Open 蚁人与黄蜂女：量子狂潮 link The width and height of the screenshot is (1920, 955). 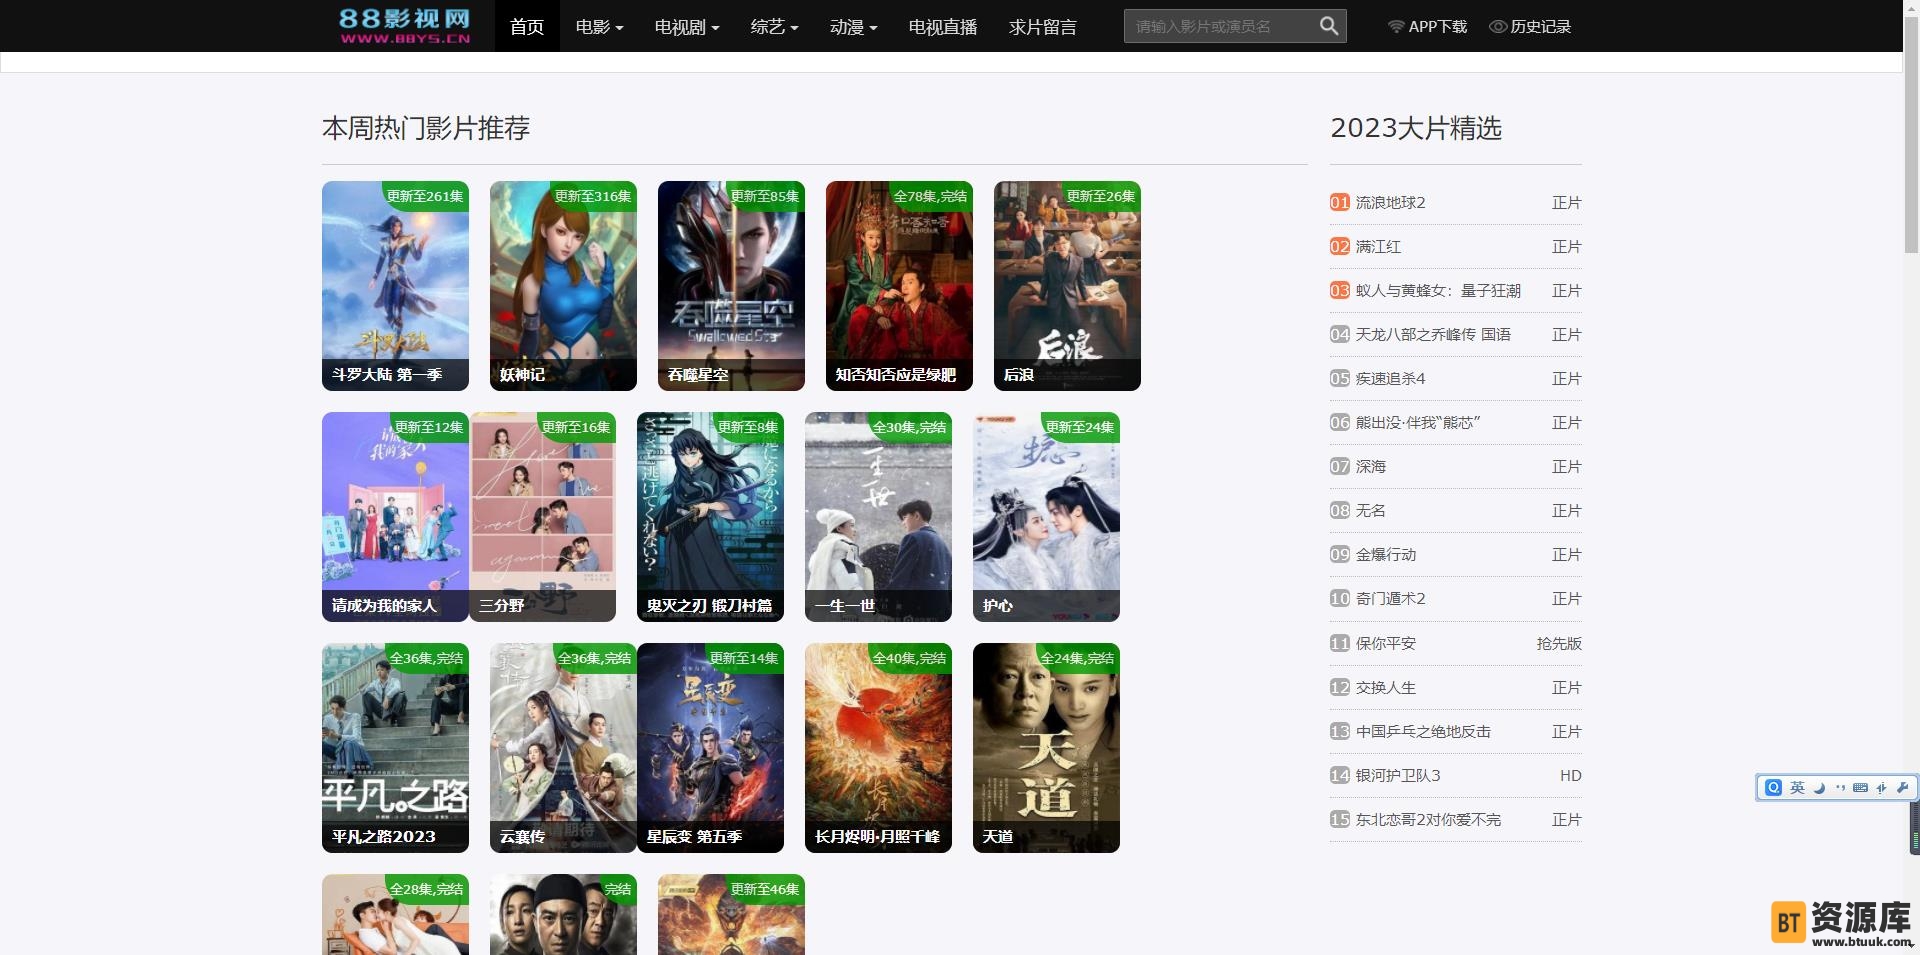coord(1438,291)
